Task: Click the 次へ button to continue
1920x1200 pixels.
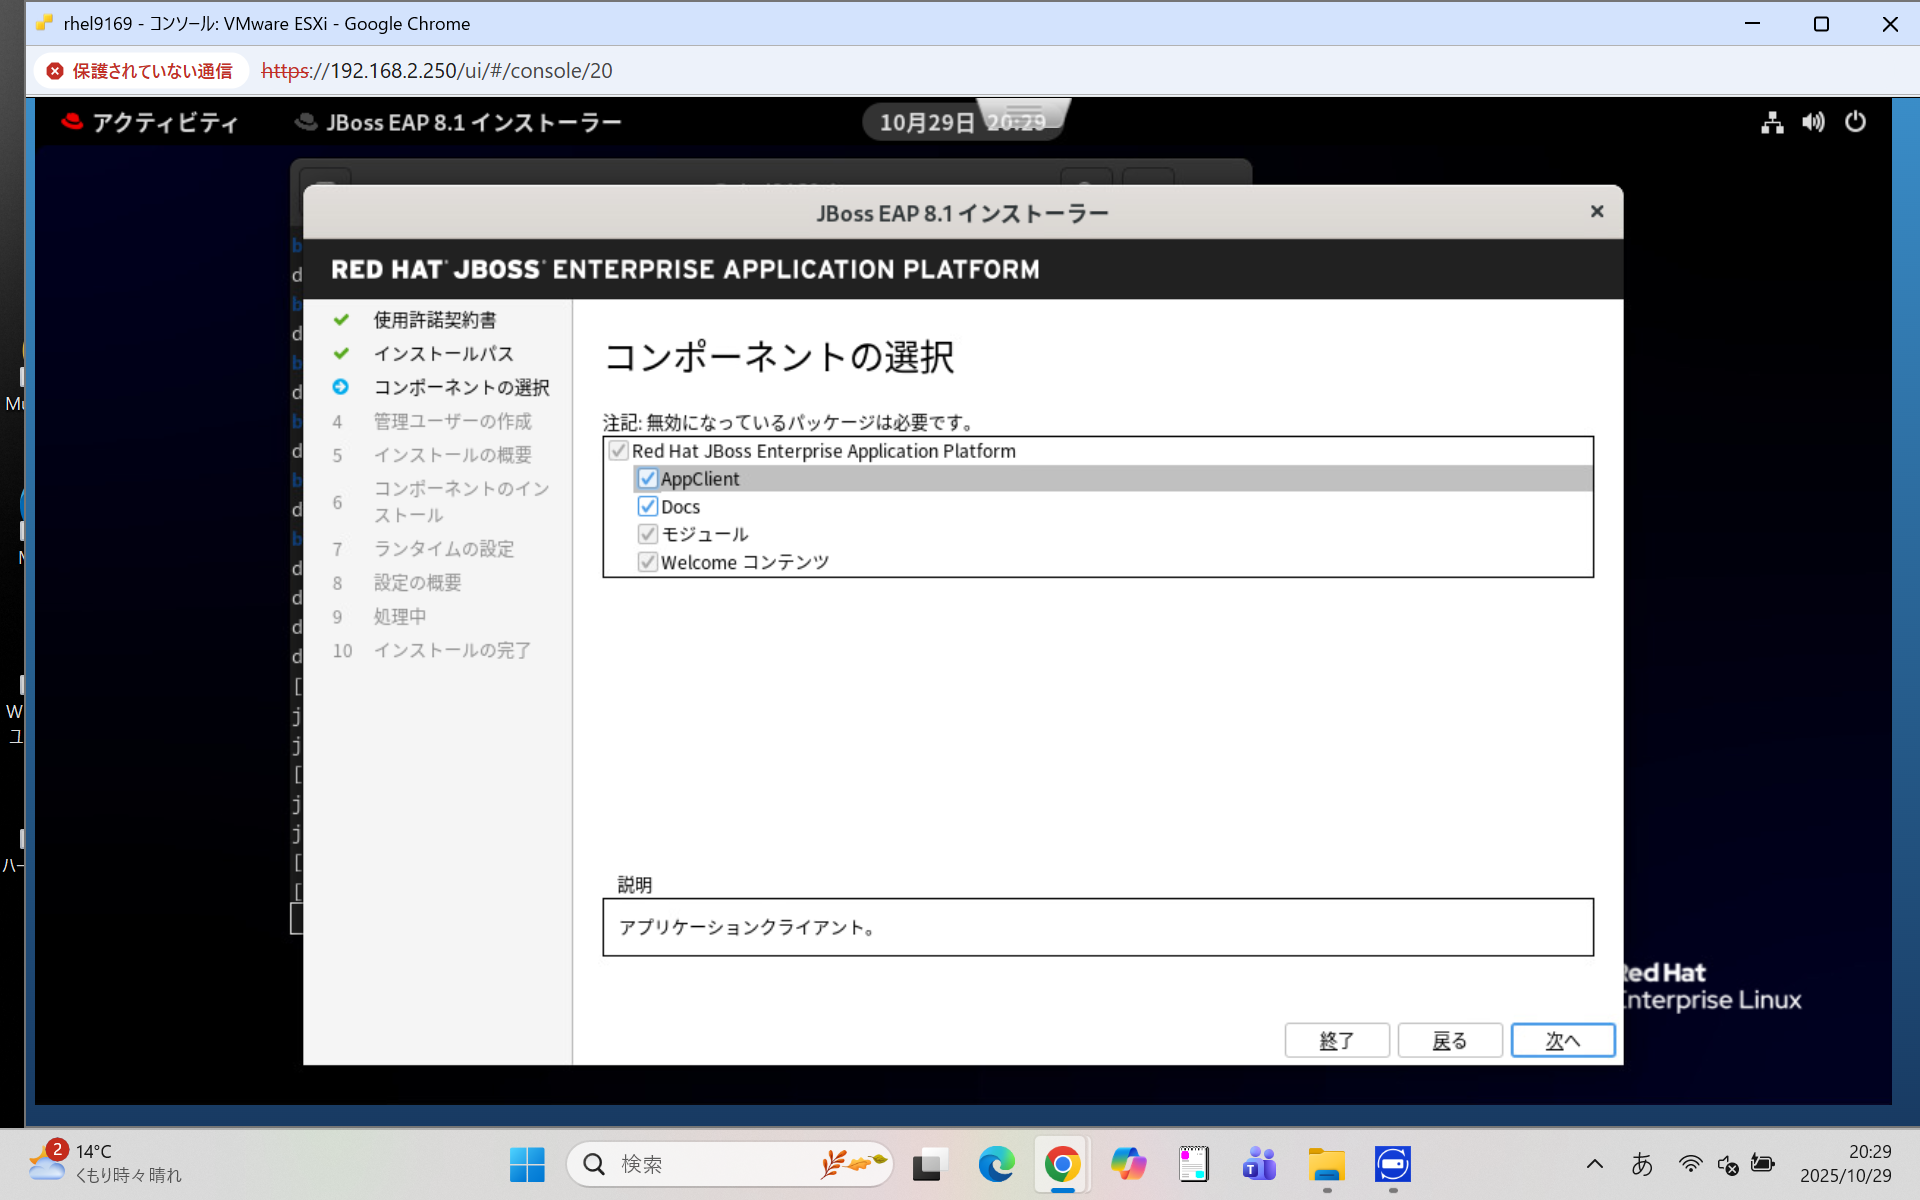Action: click(1563, 1040)
